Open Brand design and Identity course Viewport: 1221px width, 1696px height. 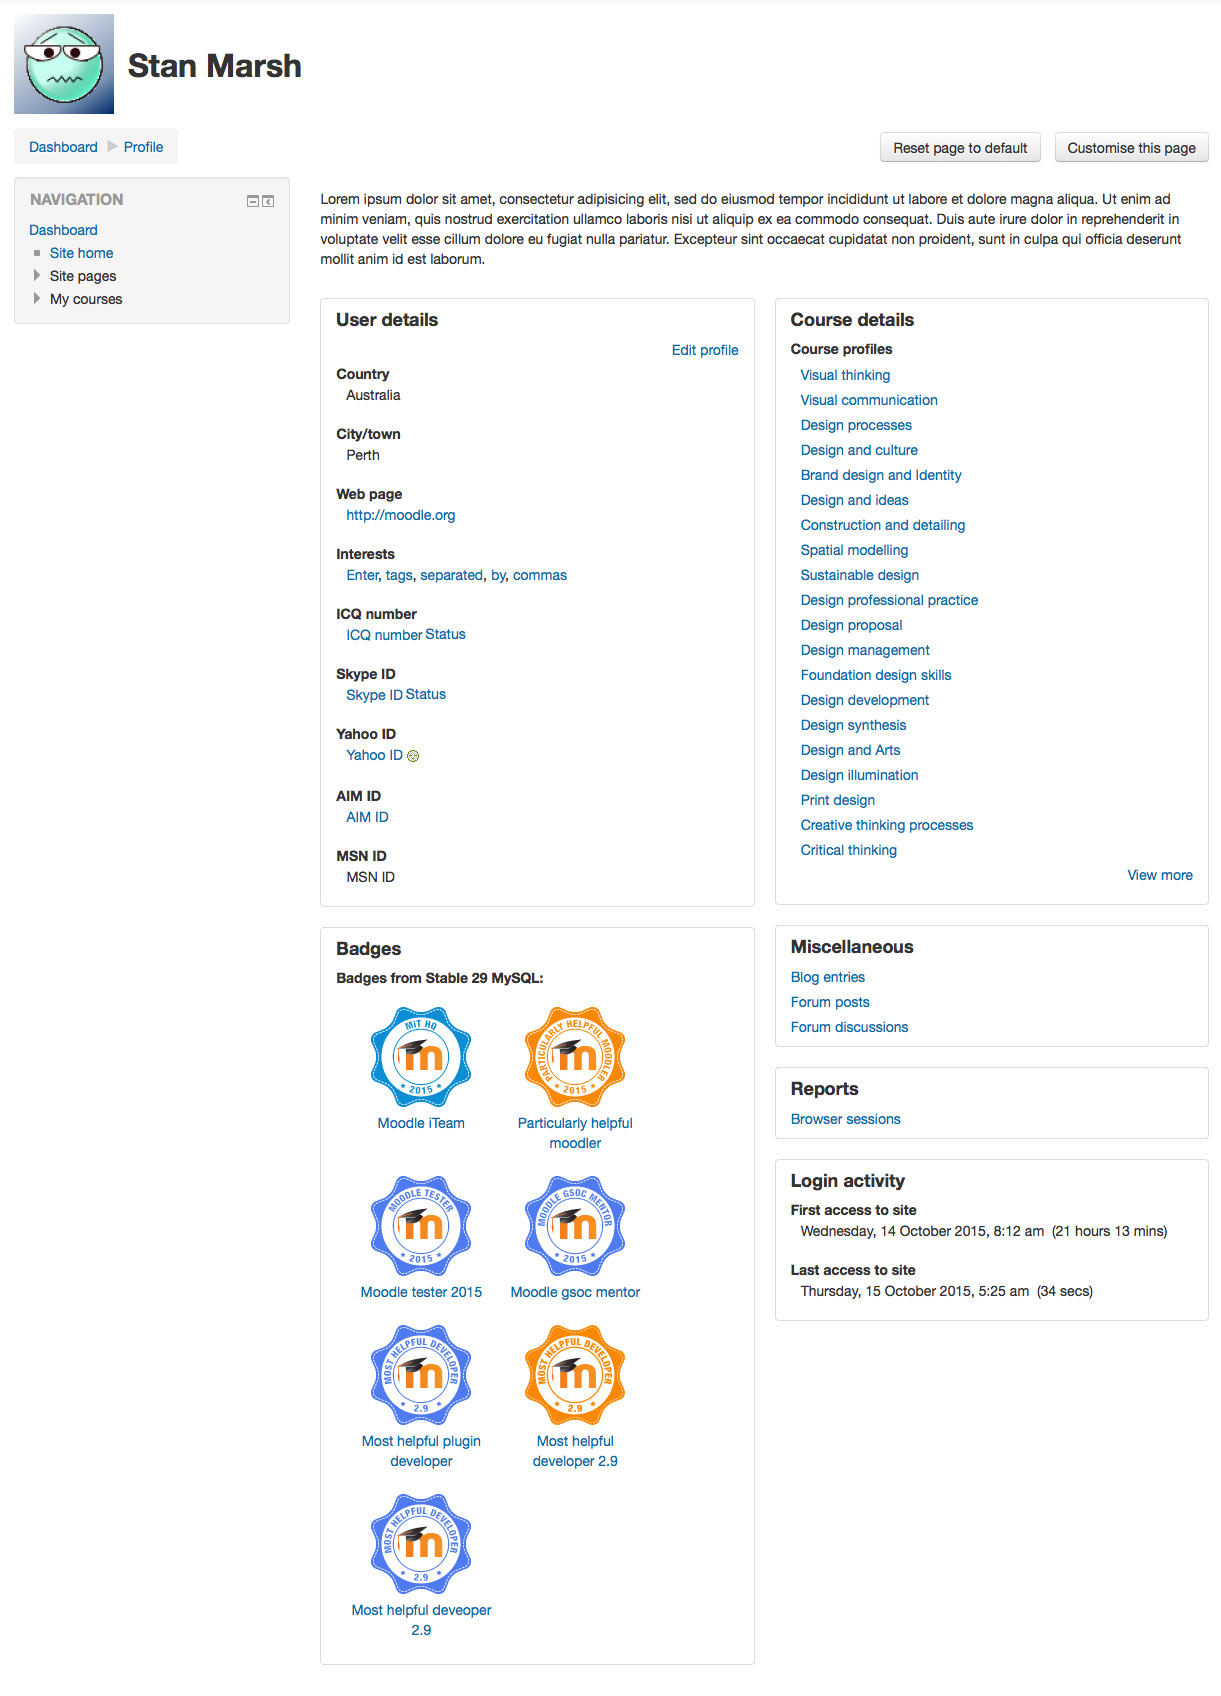881,475
